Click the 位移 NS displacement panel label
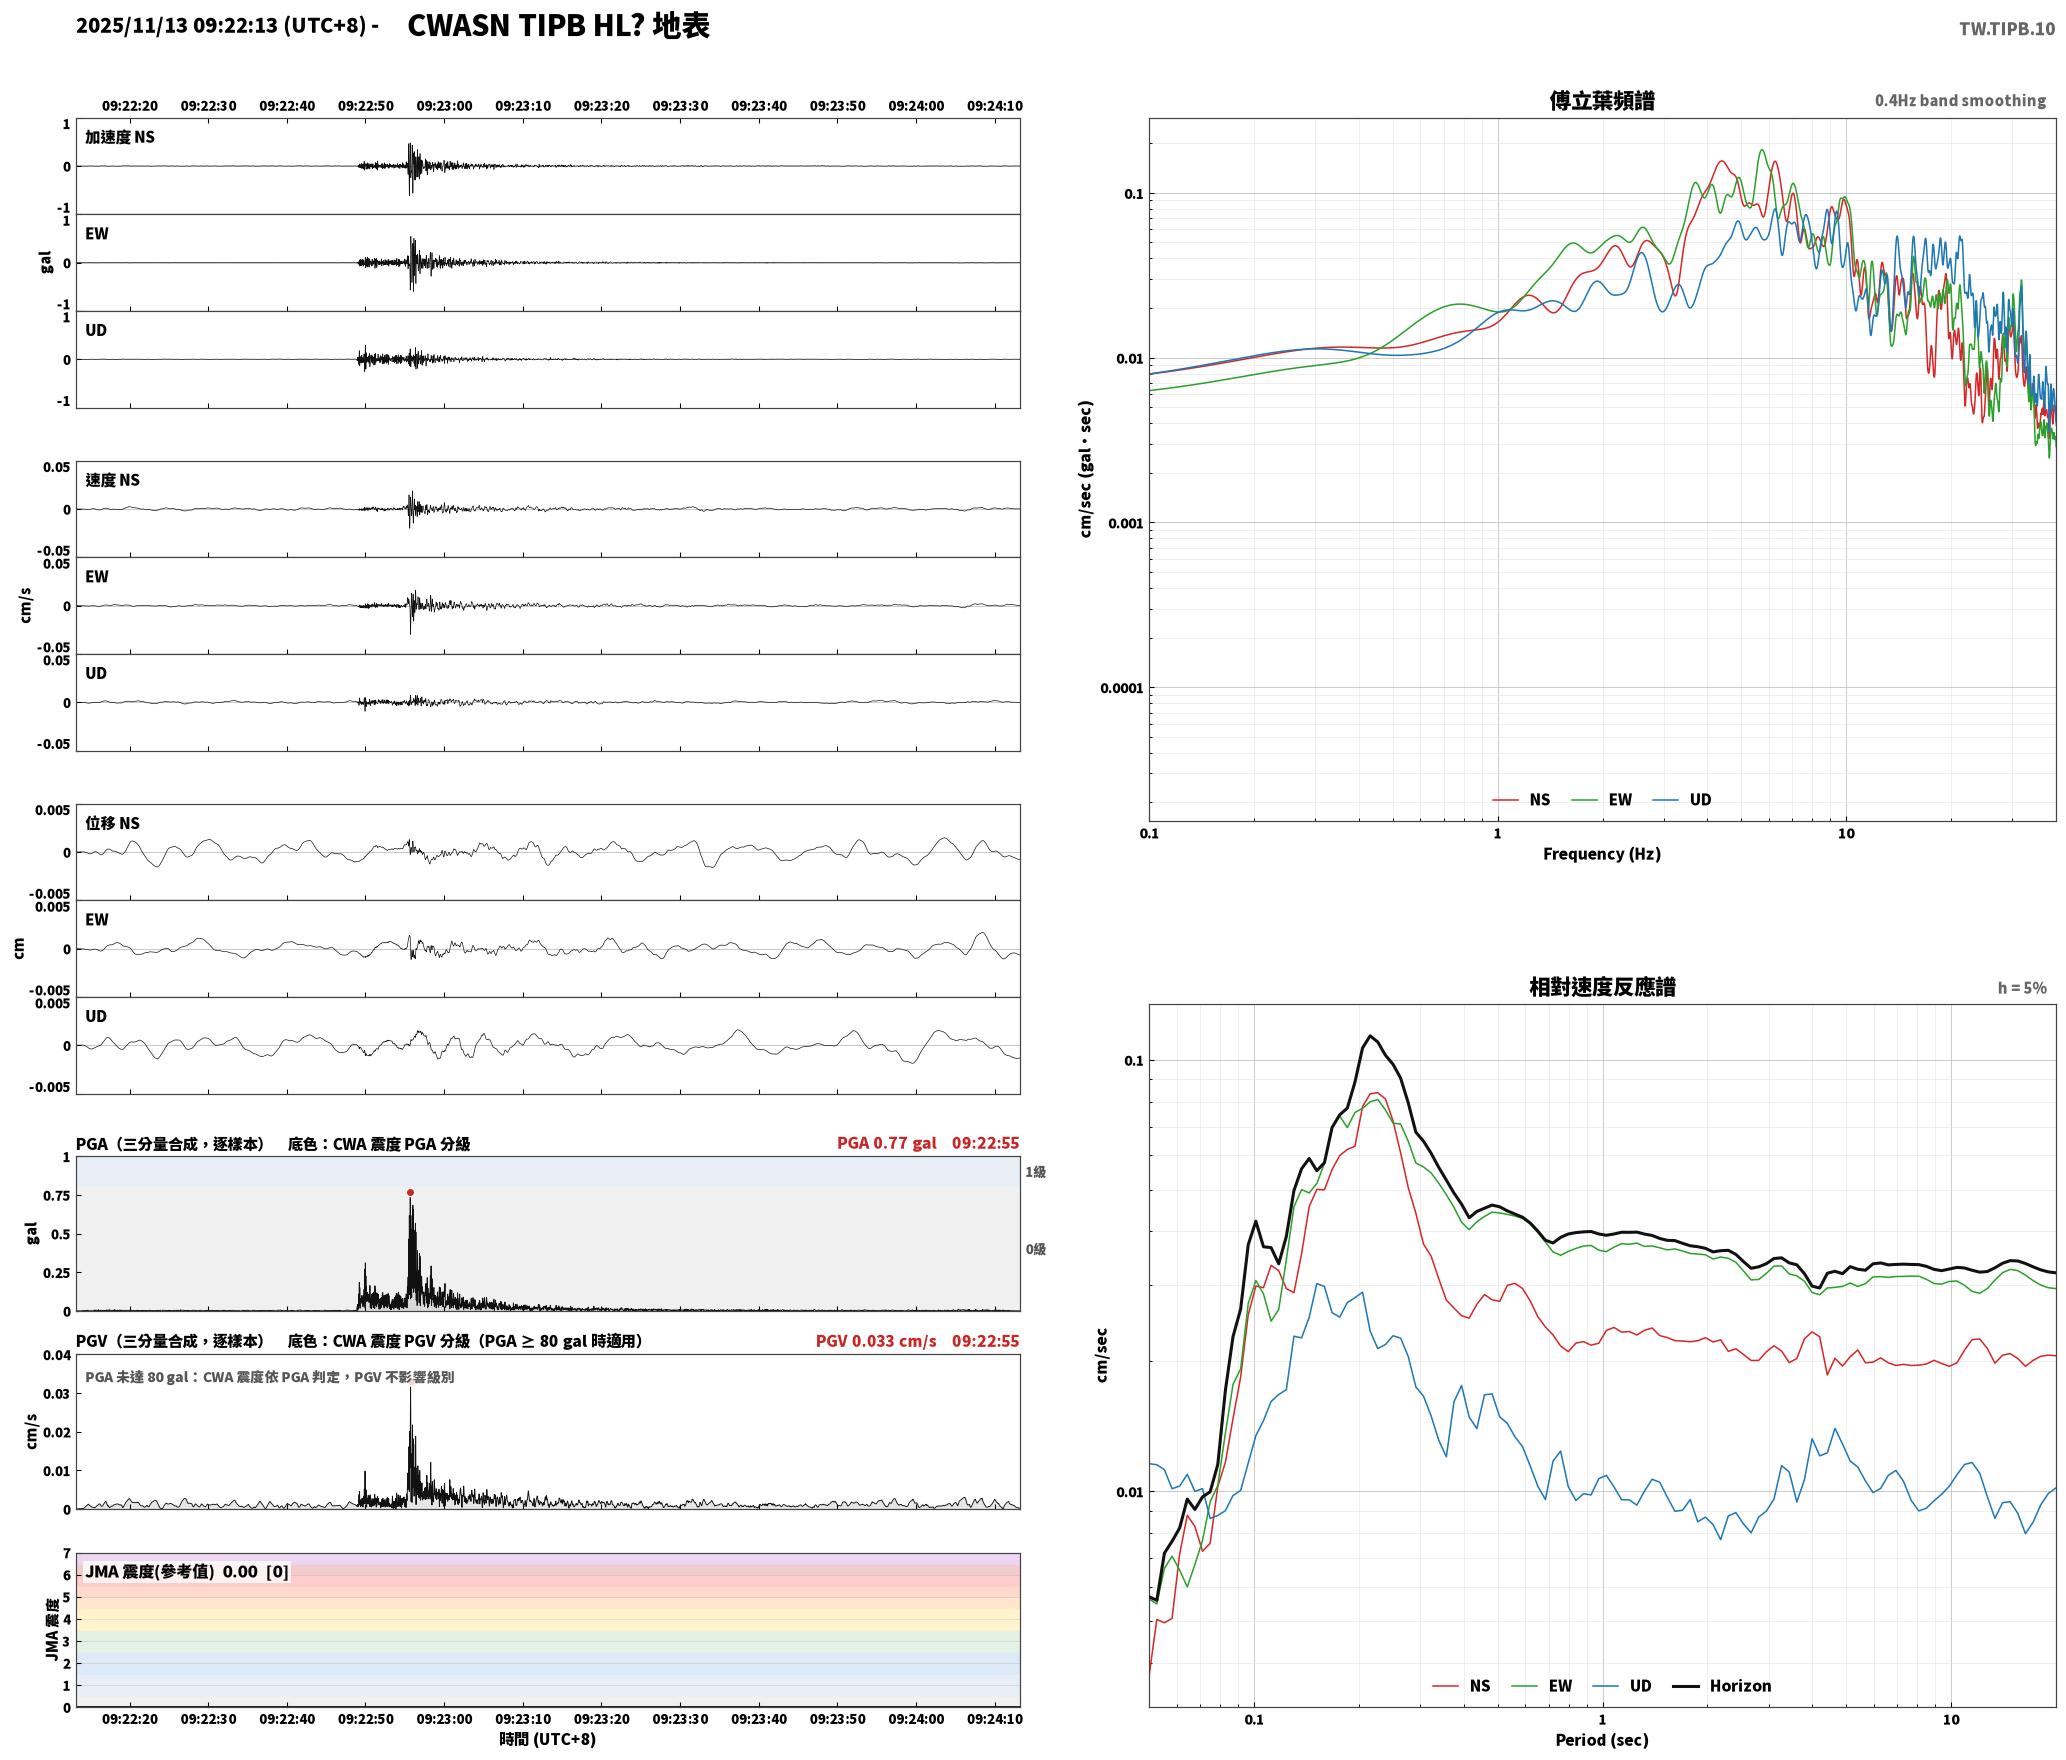This screenshot has height=1760, width=2066. pos(112,823)
